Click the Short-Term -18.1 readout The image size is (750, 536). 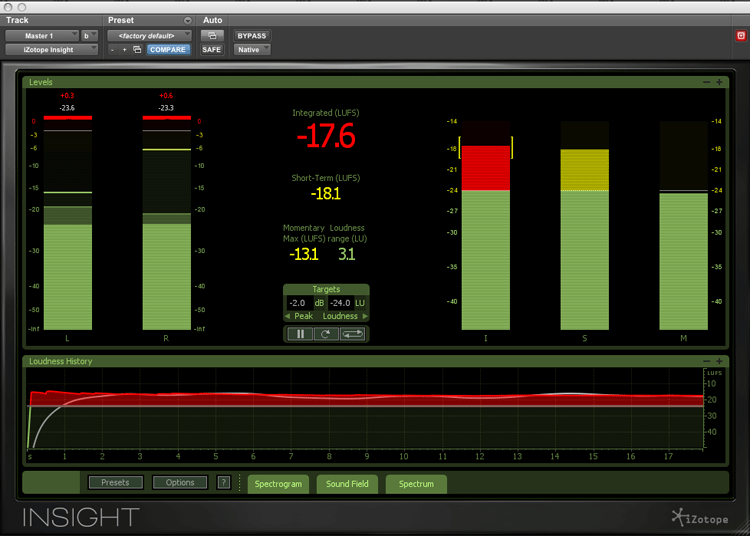click(x=326, y=194)
